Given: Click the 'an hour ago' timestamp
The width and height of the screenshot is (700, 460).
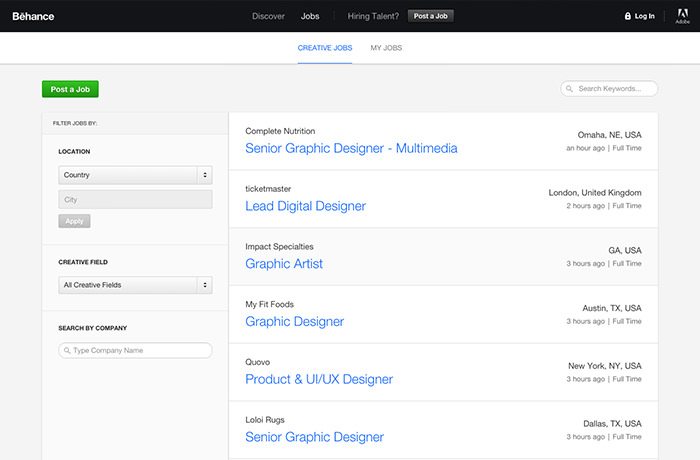Looking at the screenshot, I should coord(585,148).
